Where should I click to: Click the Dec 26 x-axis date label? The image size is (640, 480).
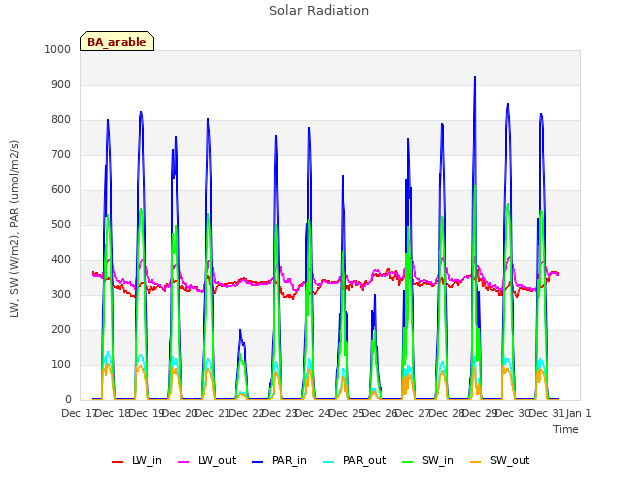coord(379,413)
